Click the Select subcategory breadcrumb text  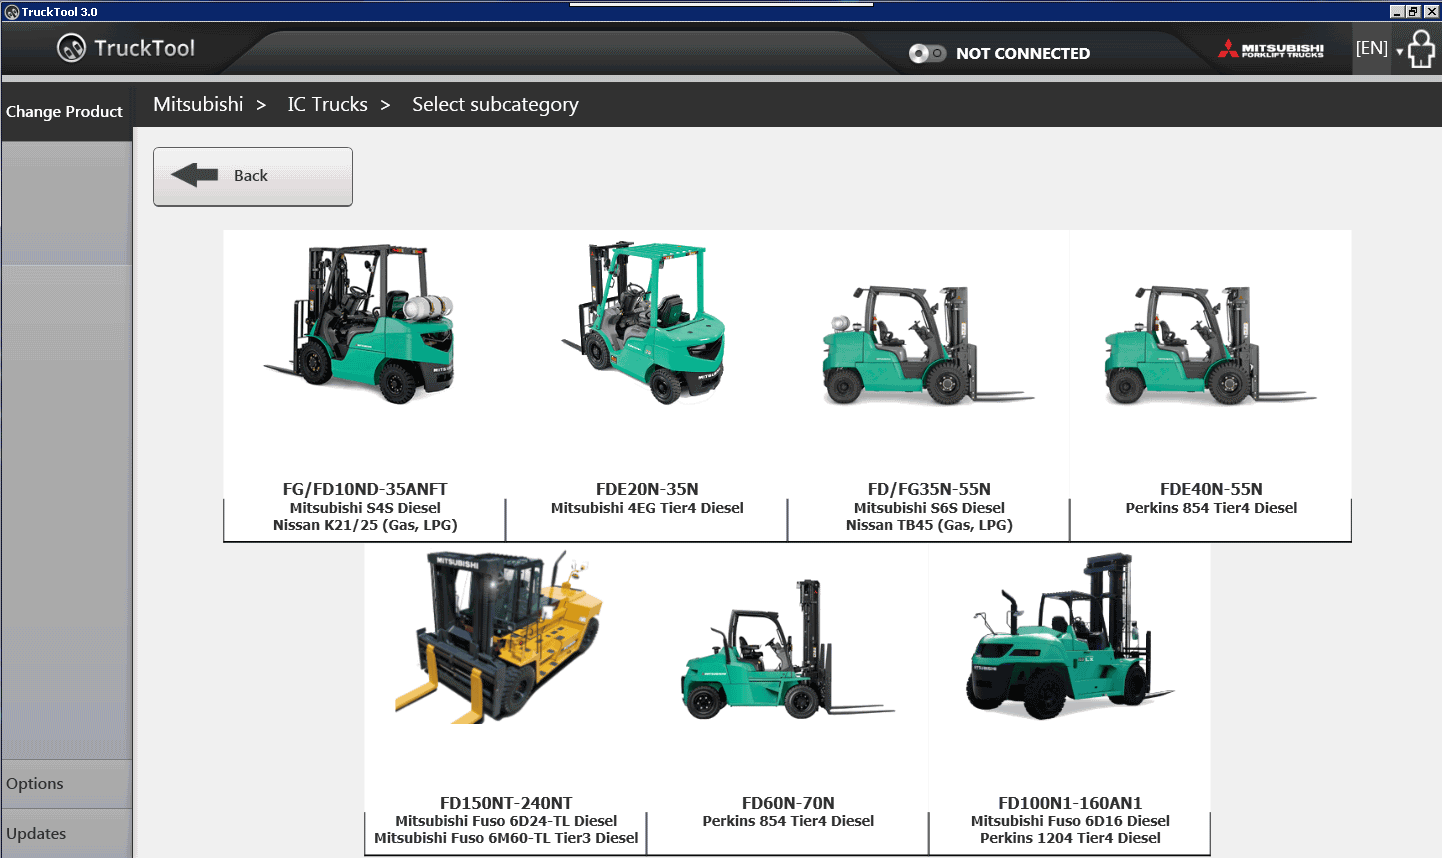[495, 105]
